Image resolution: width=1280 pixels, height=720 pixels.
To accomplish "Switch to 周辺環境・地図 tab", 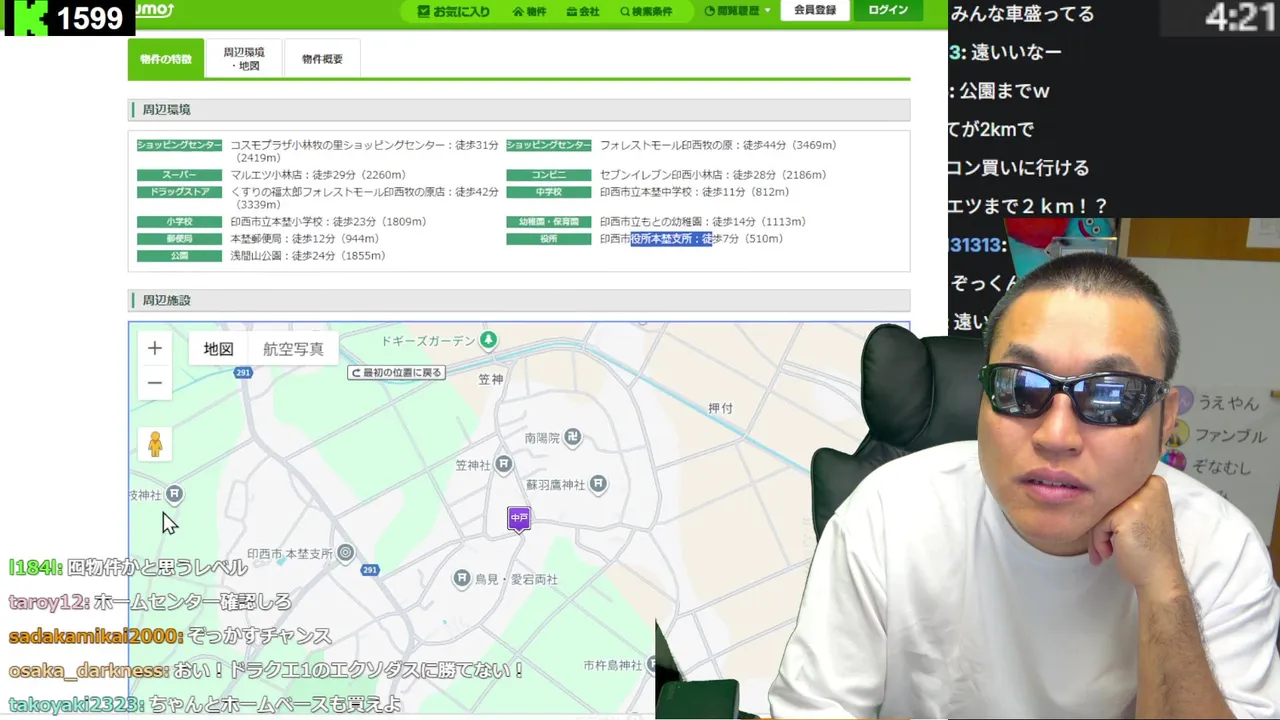I will pos(244,59).
